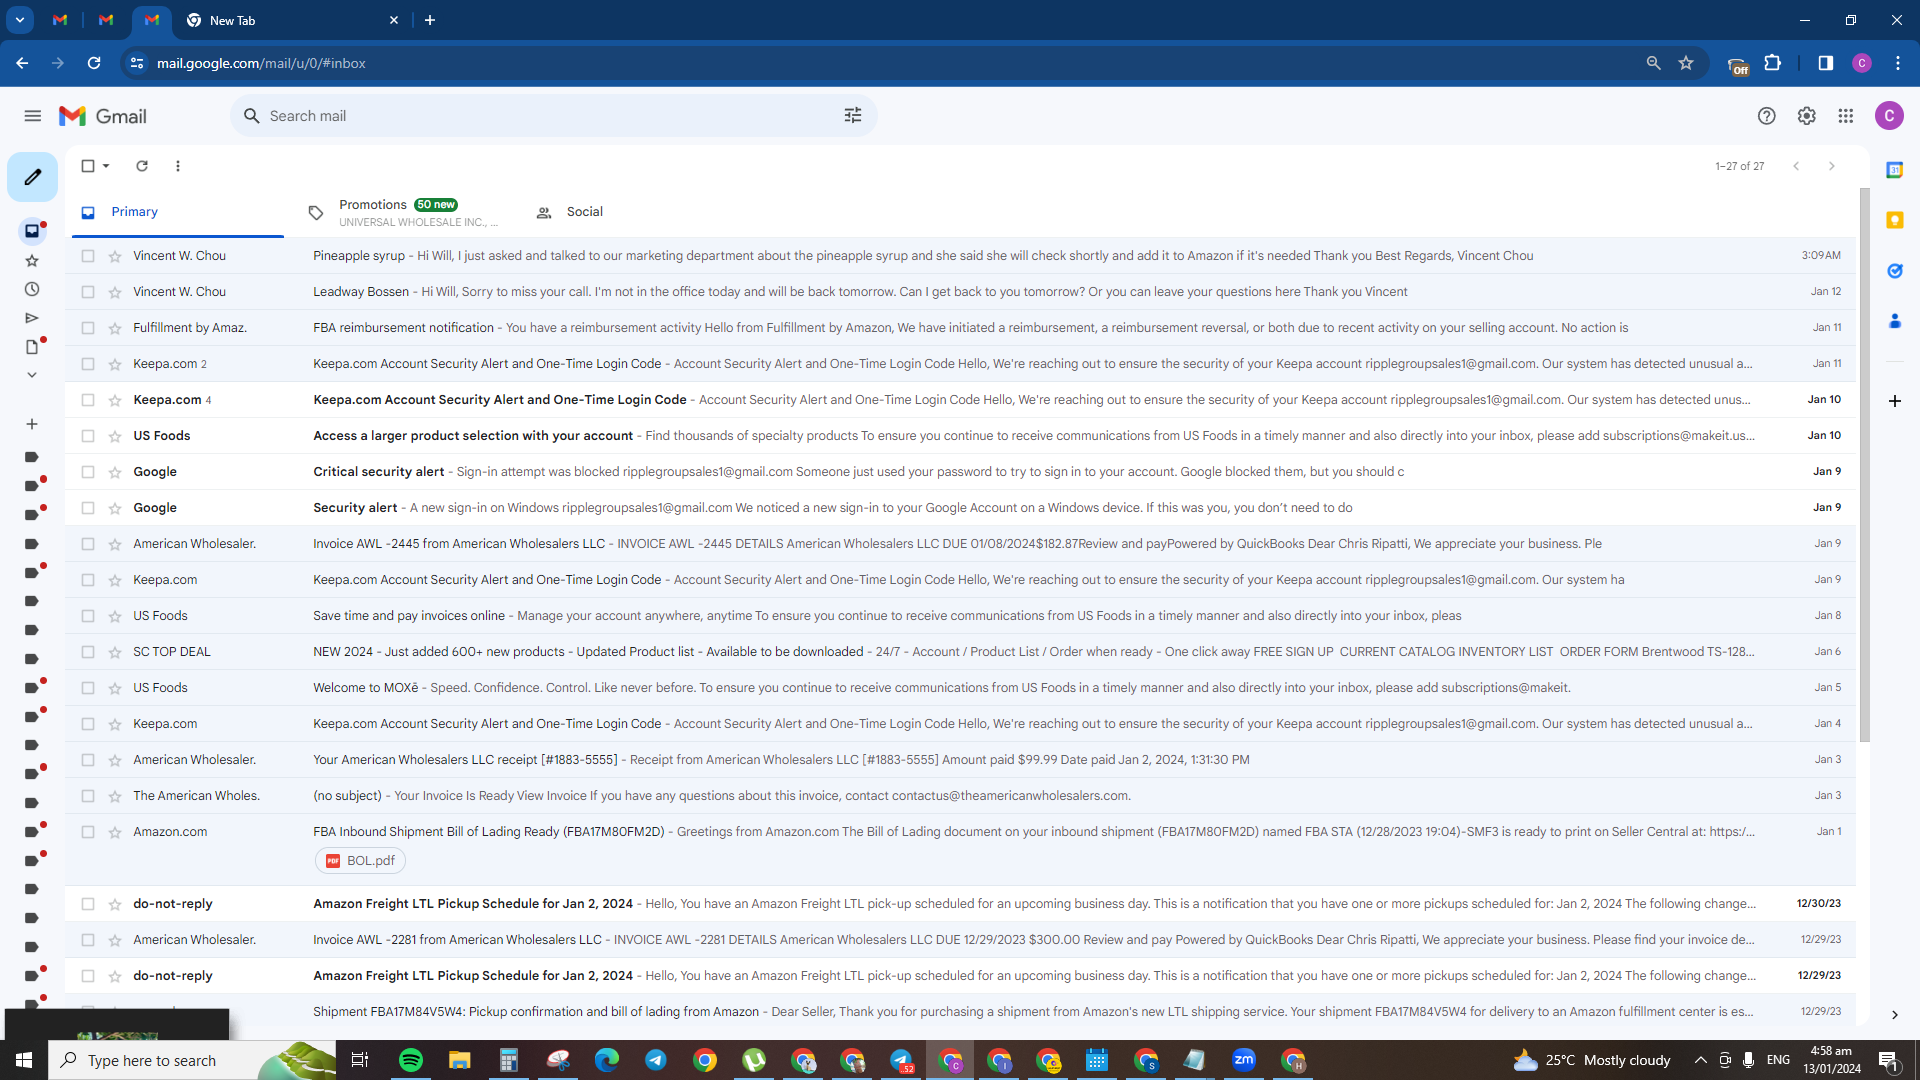The width and height of the screenshot is (1920, 1080).
Task: Star the SC TOP DEAL email
Action: [115, 652]
